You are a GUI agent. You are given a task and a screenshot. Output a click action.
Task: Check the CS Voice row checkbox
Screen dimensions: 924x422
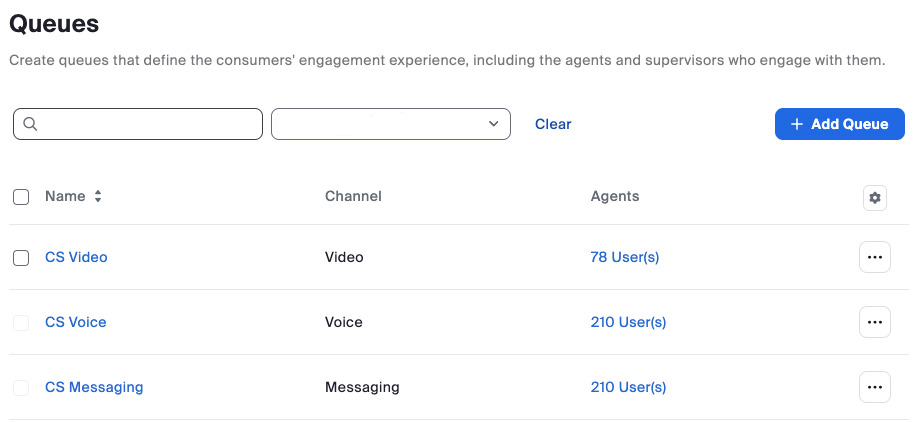click(x=21, y=322)
